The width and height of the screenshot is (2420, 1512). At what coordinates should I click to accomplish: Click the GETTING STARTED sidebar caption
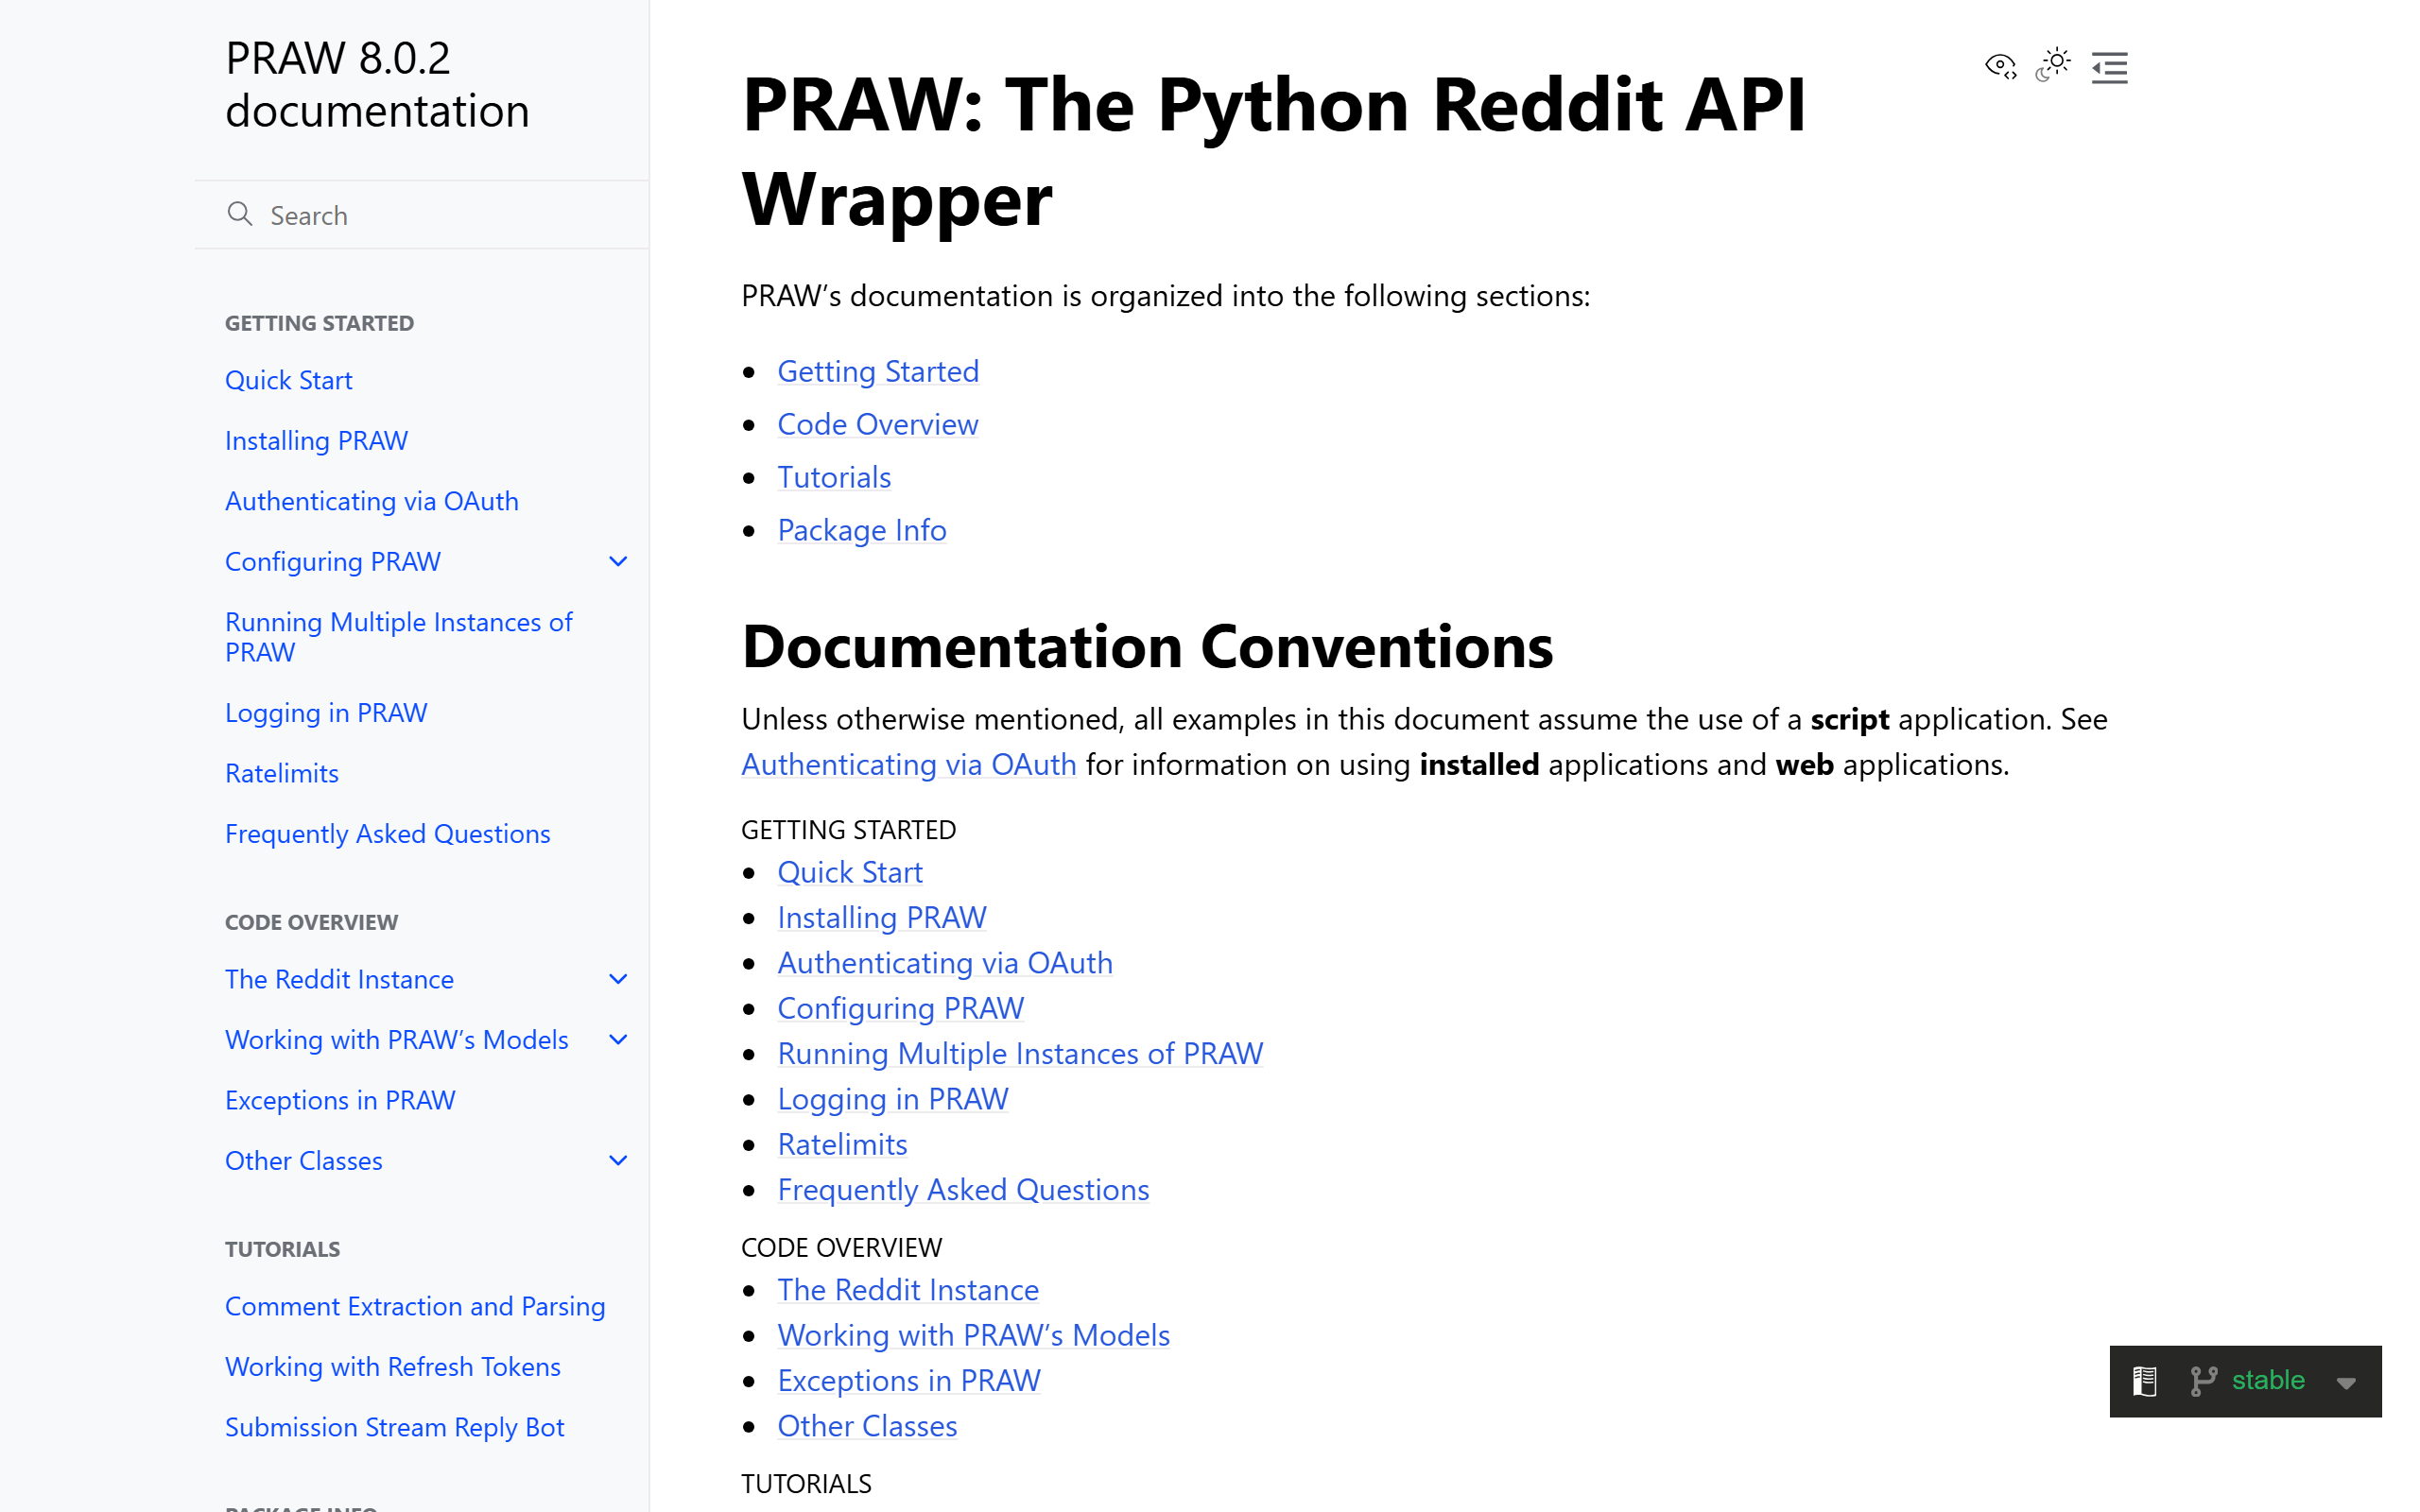click(319, 323)
